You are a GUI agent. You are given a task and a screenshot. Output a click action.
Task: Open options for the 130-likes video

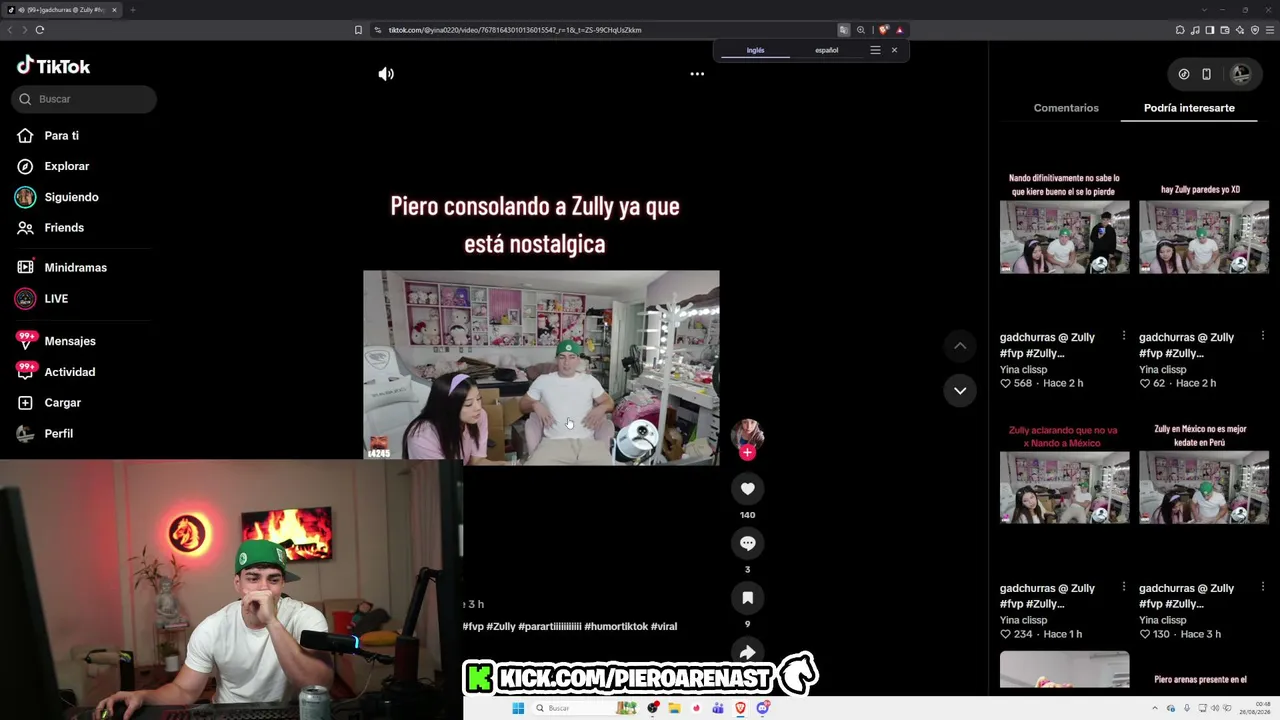1262,587
